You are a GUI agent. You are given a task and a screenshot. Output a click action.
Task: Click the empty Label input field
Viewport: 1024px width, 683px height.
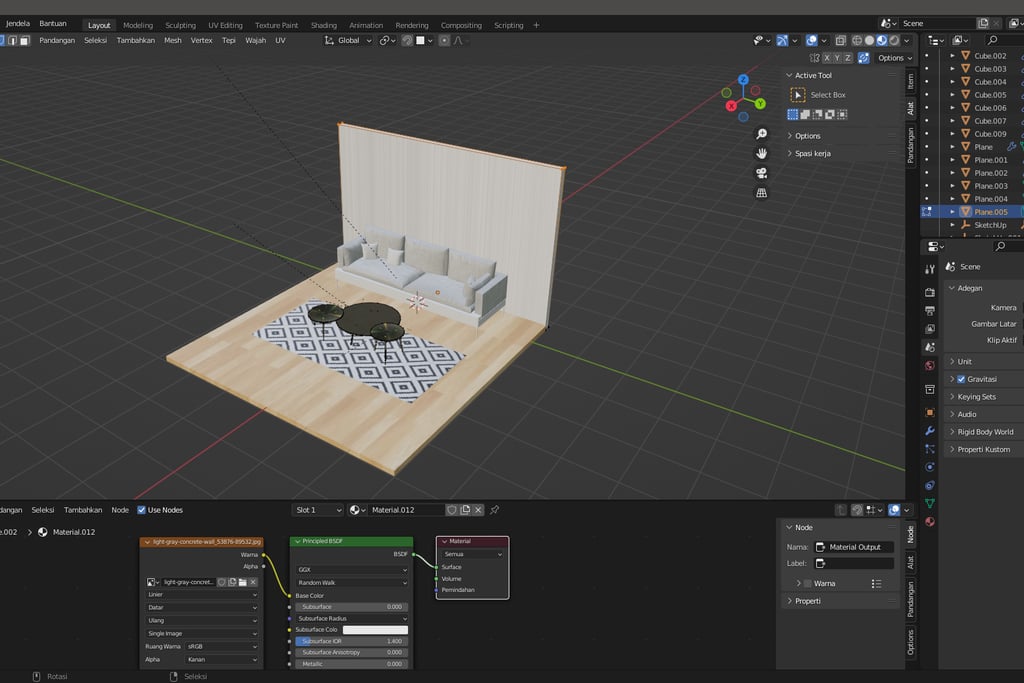854,564
